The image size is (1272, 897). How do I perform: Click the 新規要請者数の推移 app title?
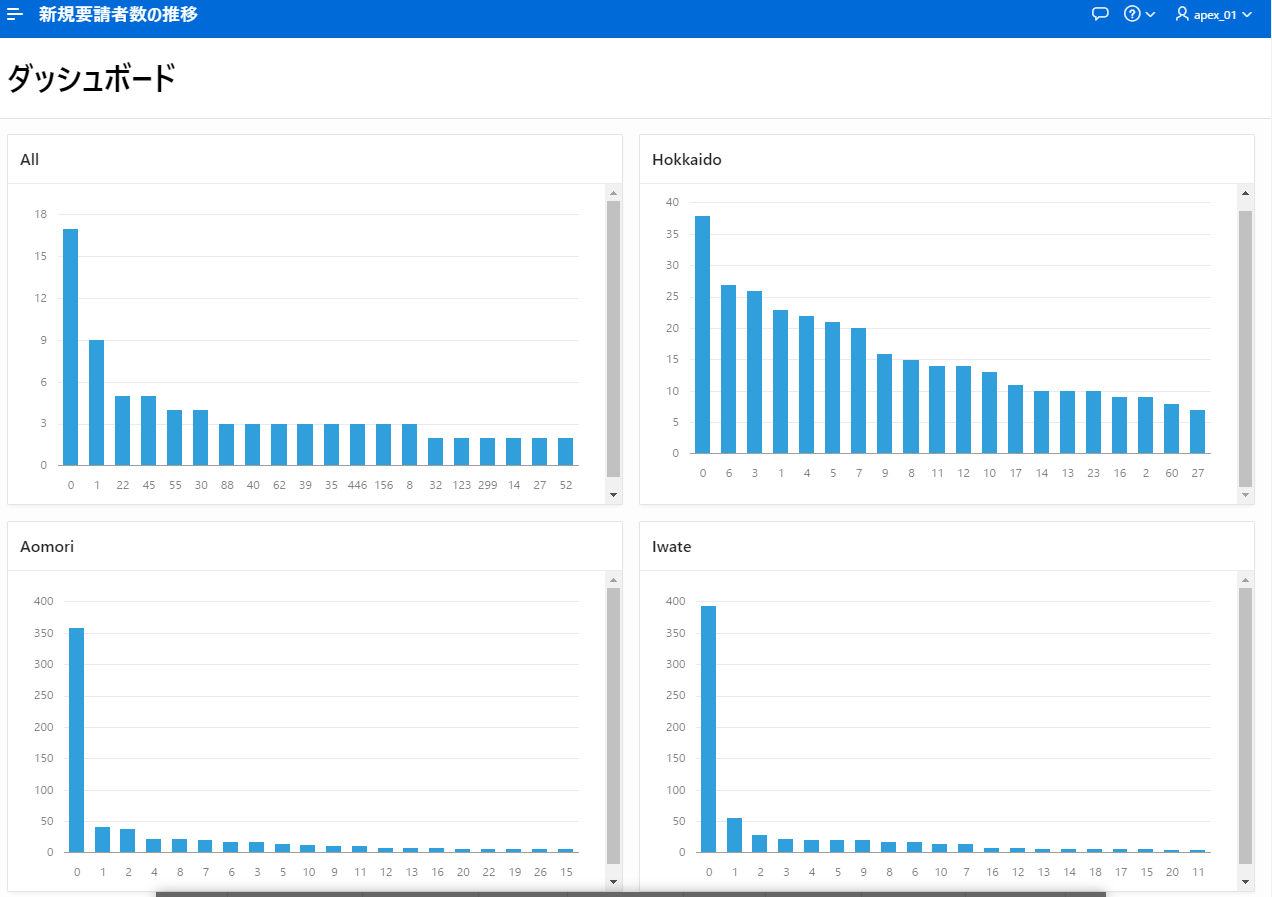point(118,14)
